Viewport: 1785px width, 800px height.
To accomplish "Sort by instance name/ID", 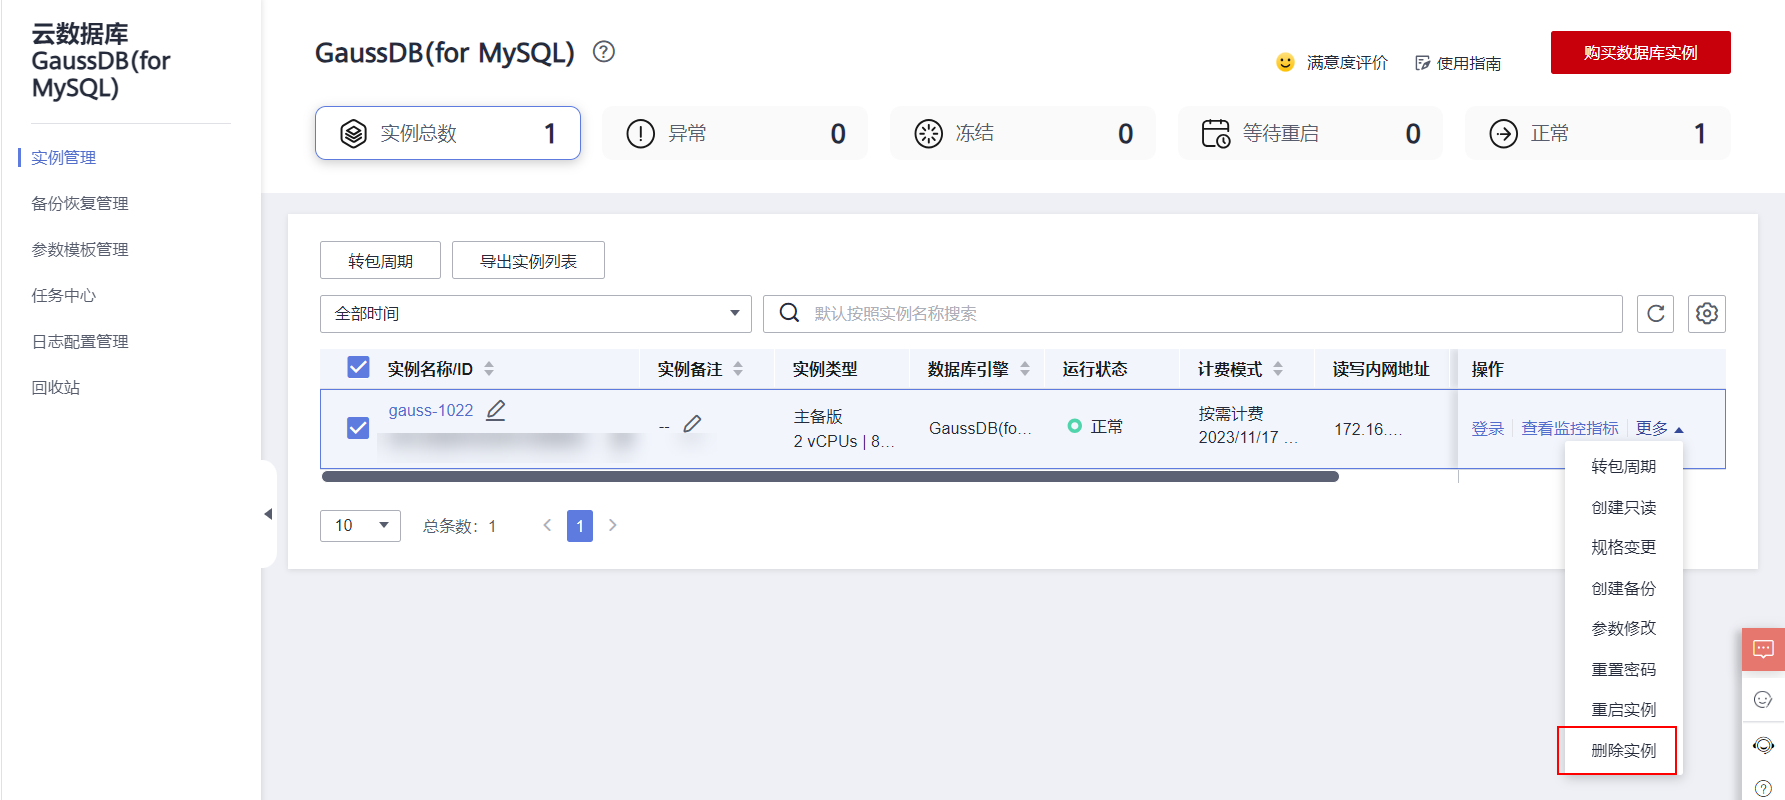I will pos(489,369).
